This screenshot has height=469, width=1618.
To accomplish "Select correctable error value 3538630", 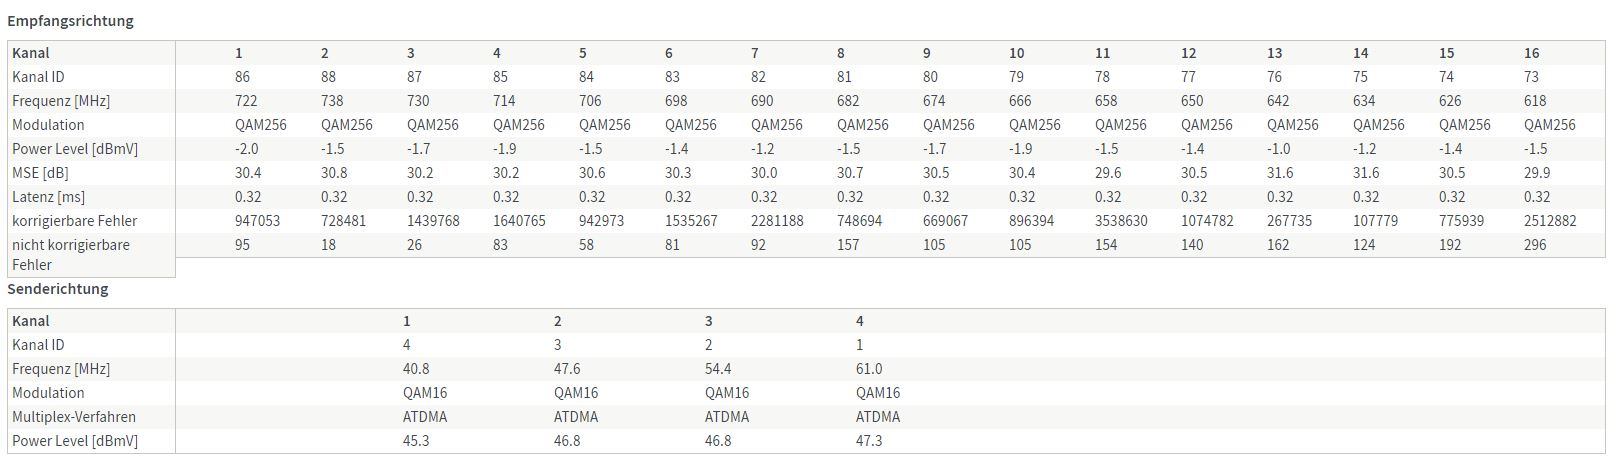I will 1121,221.
